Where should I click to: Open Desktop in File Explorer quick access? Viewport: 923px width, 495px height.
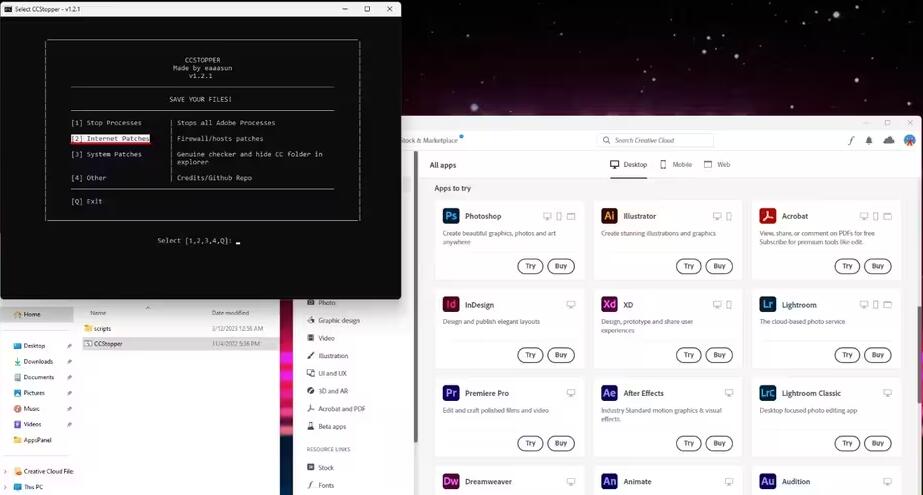(x=34, y=345)
